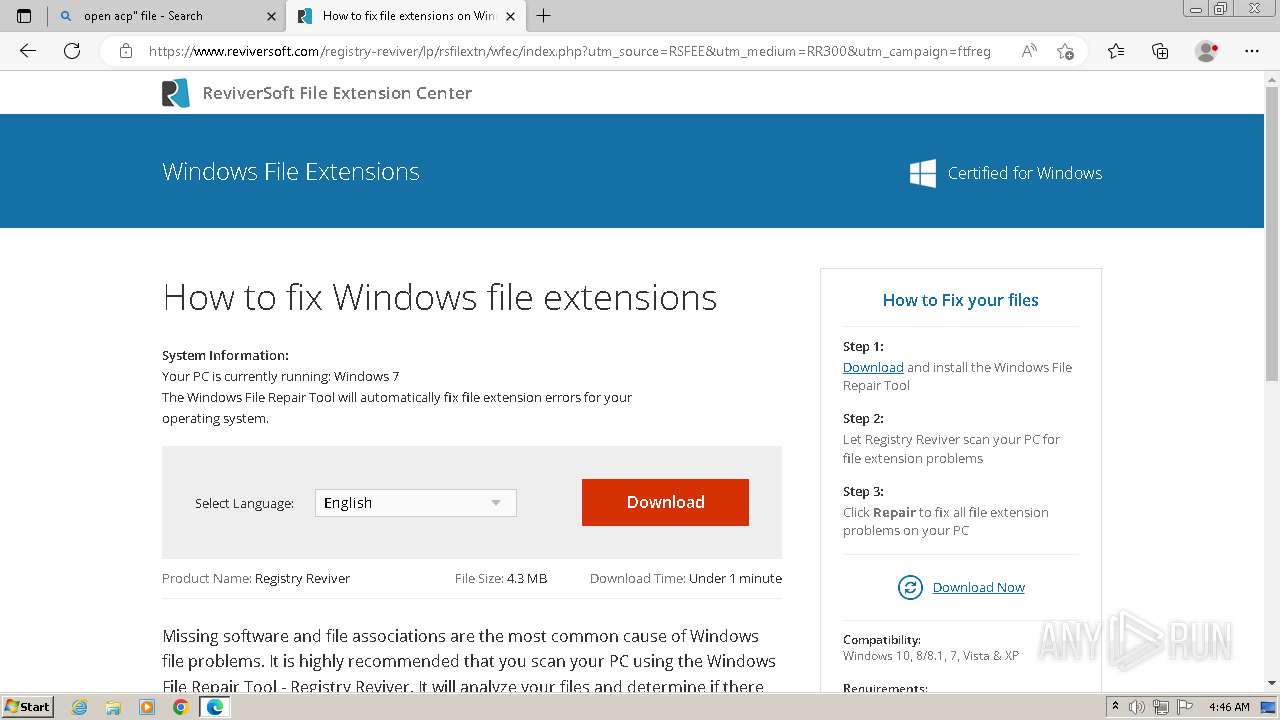Open the tab actions menu icon
This screenshot has height=720, width=1280.
(24, 16)
